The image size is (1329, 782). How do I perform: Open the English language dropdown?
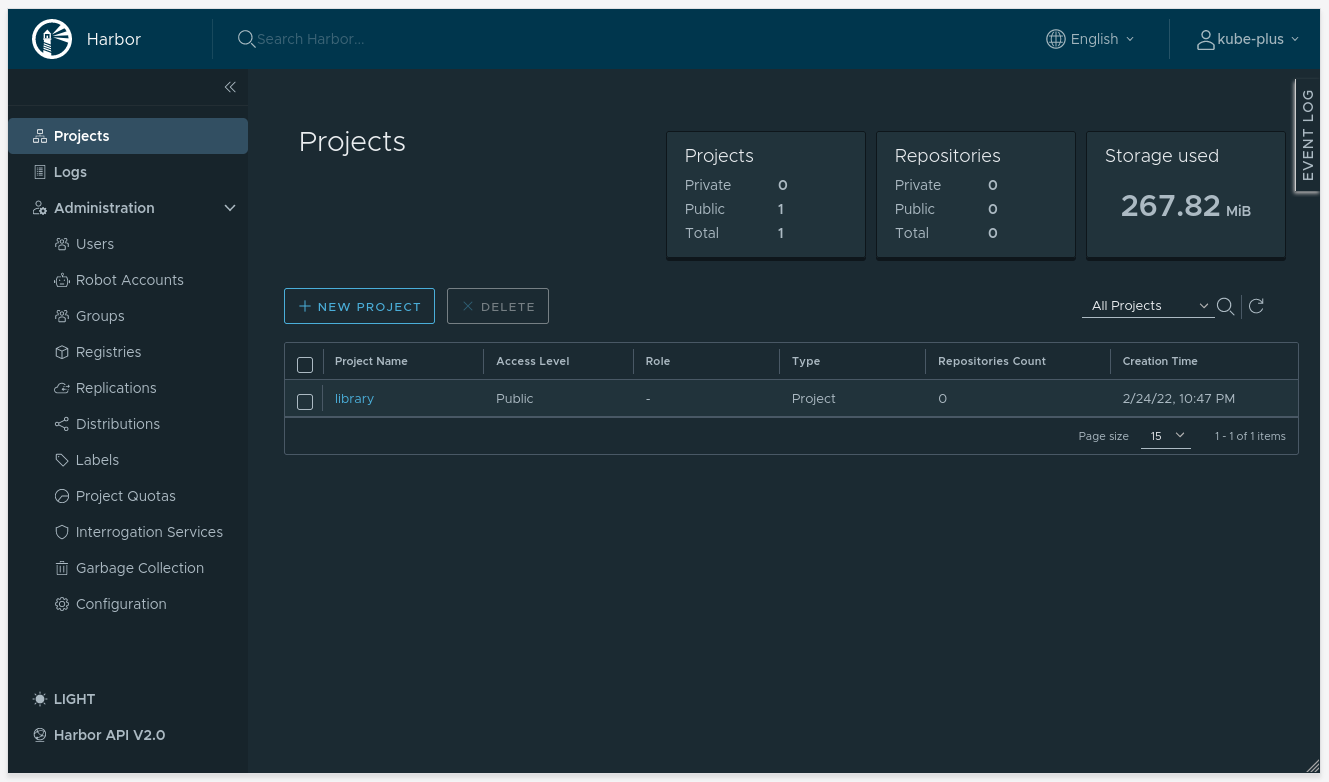[1091, 39]
